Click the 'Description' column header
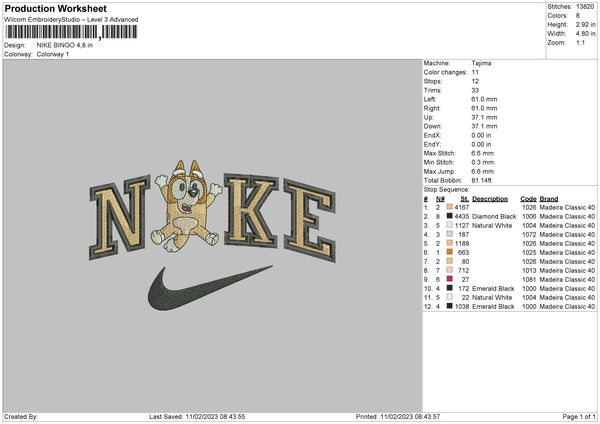 [x=490, y=199]
